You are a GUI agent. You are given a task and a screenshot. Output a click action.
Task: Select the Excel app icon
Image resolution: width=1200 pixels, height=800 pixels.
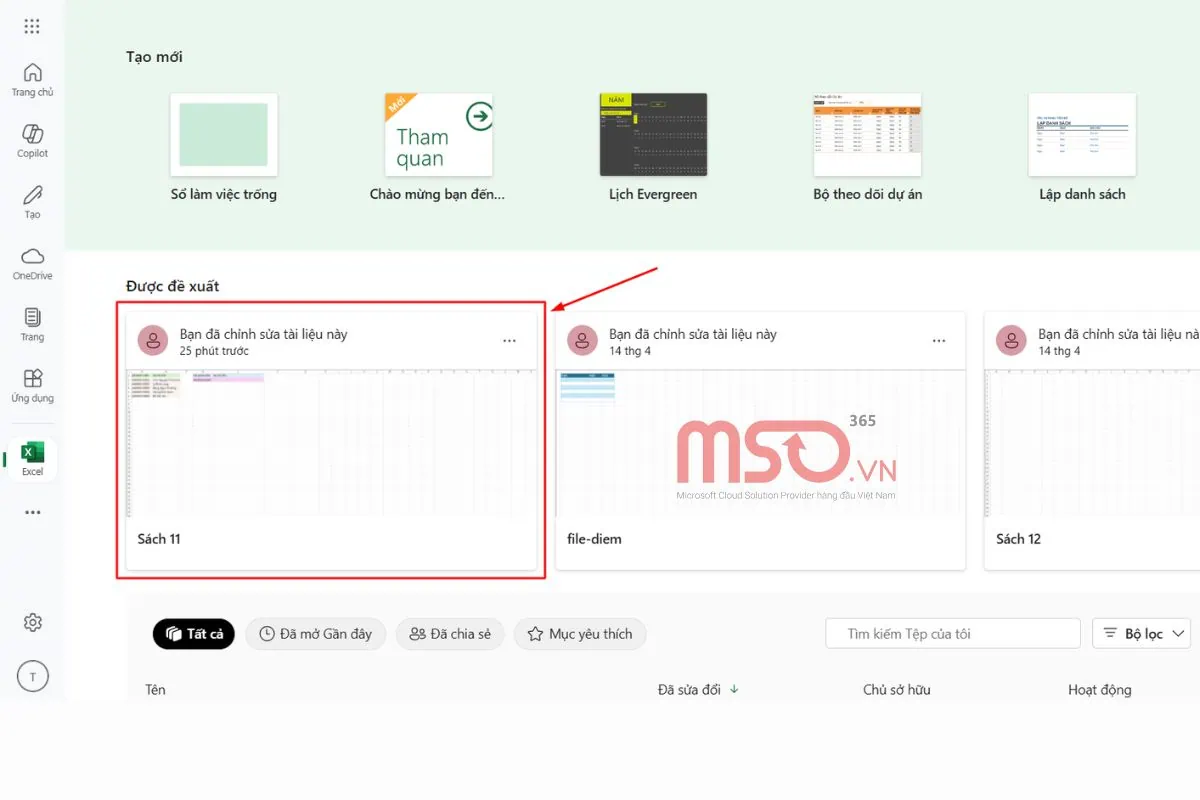32,455
